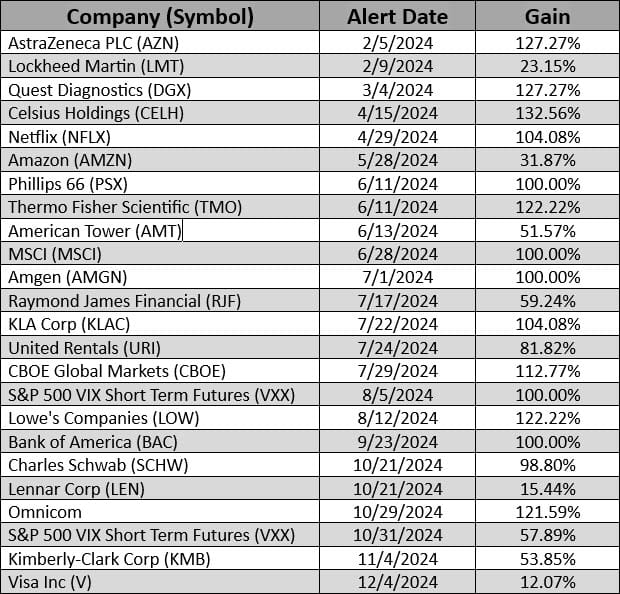Select the 6/28/2024 date for MSCI

pyautogui.click(x=397, y=253)
